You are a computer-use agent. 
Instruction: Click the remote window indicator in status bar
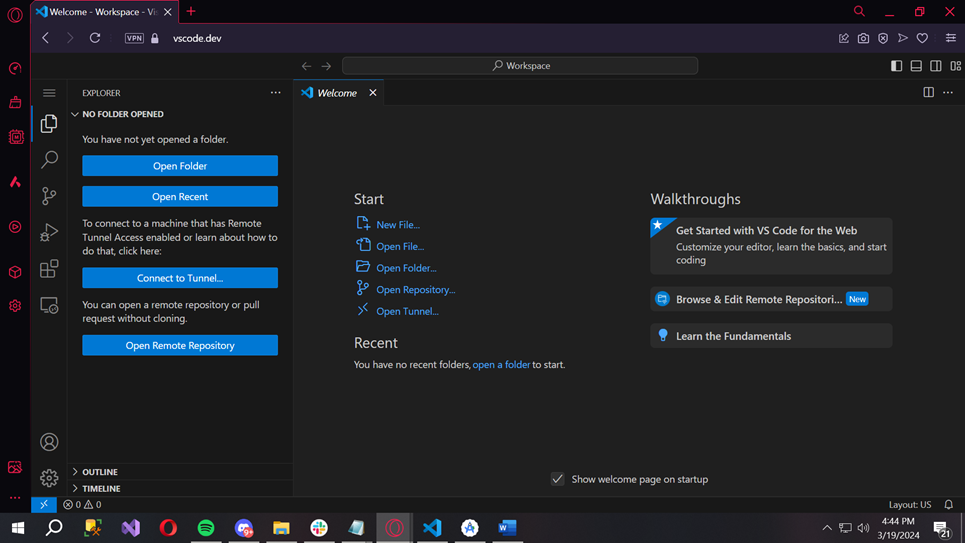point(44,504)
